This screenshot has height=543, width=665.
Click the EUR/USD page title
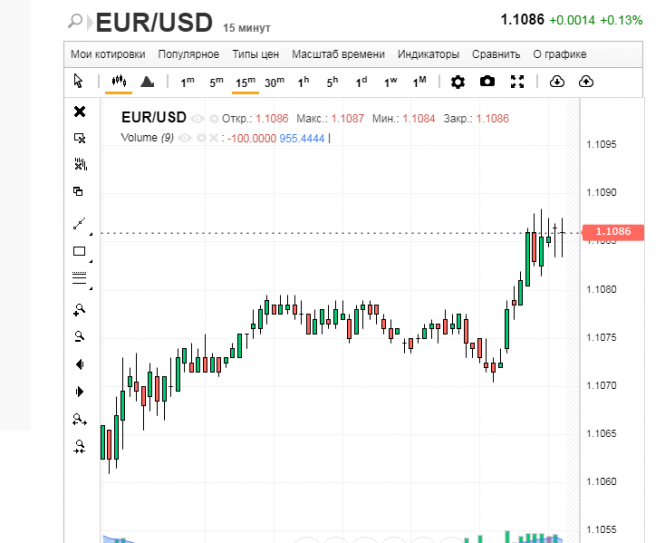(154, 22)
